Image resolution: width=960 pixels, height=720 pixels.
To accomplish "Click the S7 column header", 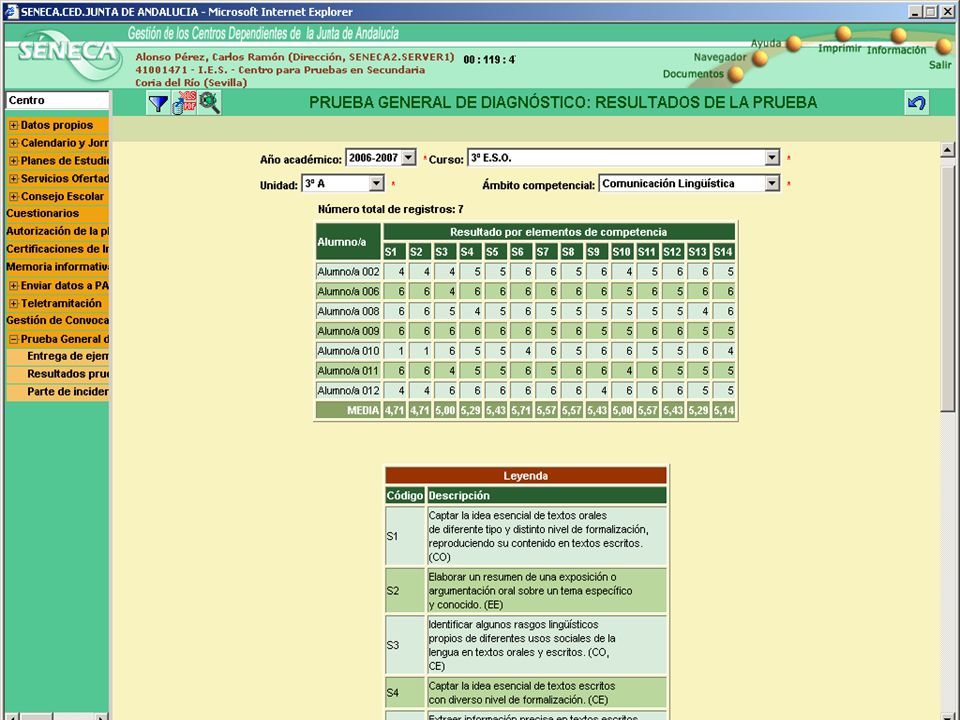I will pos(546,252).
